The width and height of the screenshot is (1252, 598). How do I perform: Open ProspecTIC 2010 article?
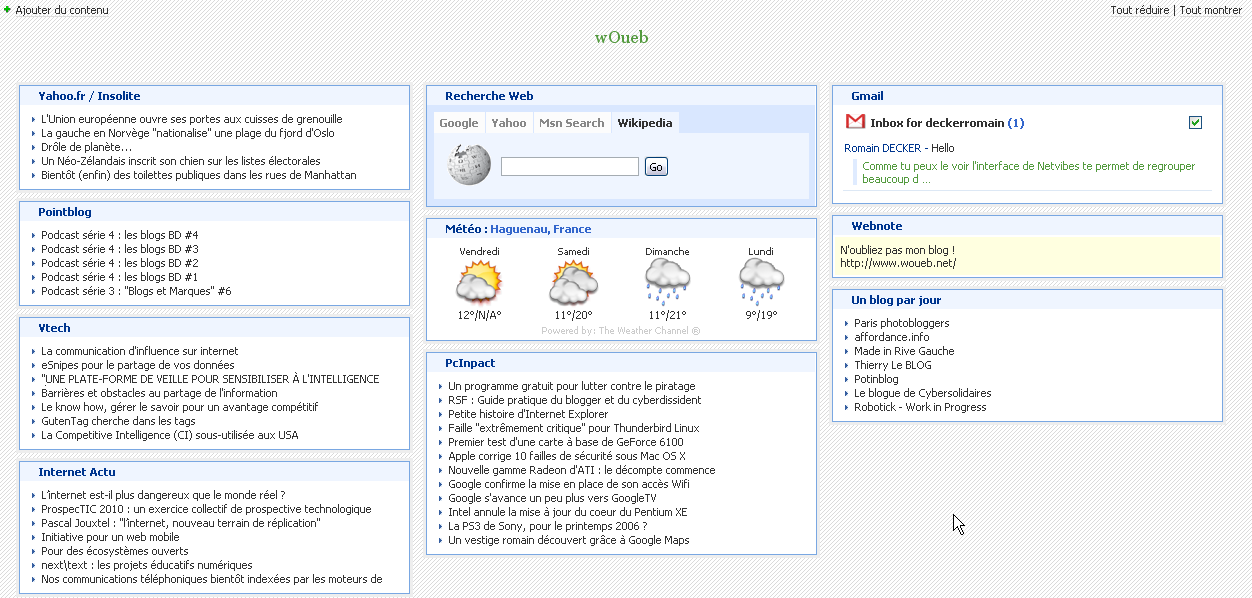coord(206,509)
